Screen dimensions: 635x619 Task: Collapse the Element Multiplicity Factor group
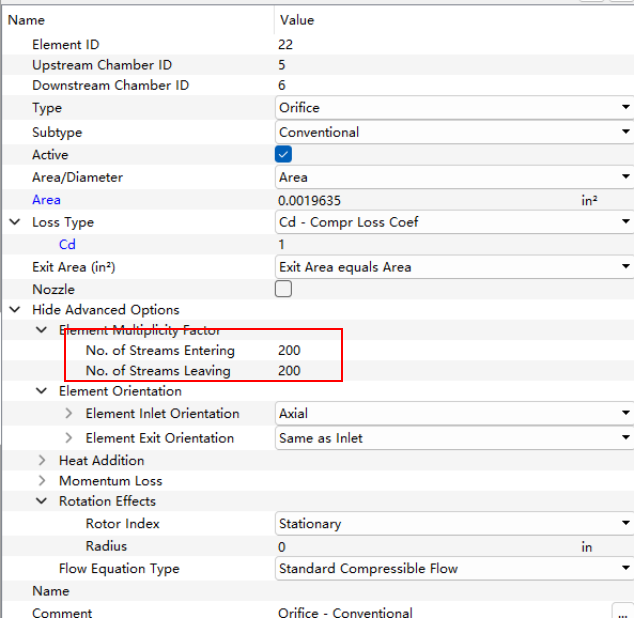[41, 330]
